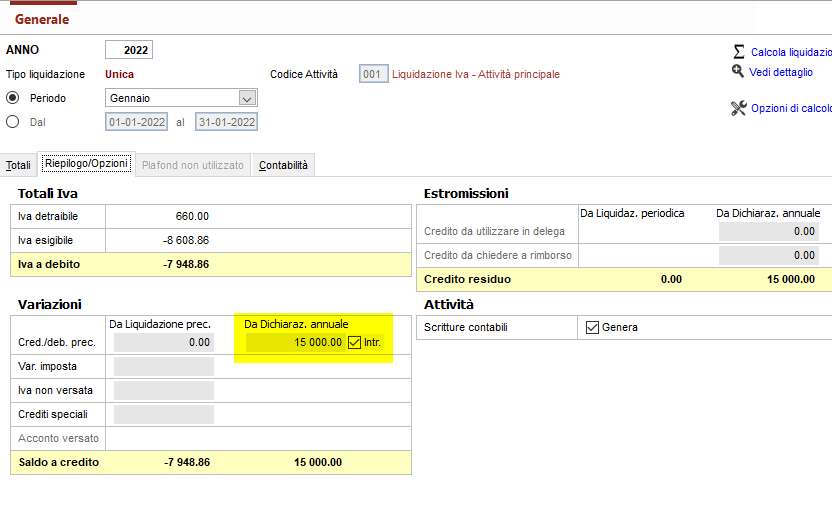Click the Credito da utilizzare in delega field
This screenshot has height=527, width=832.
[768, 231]
